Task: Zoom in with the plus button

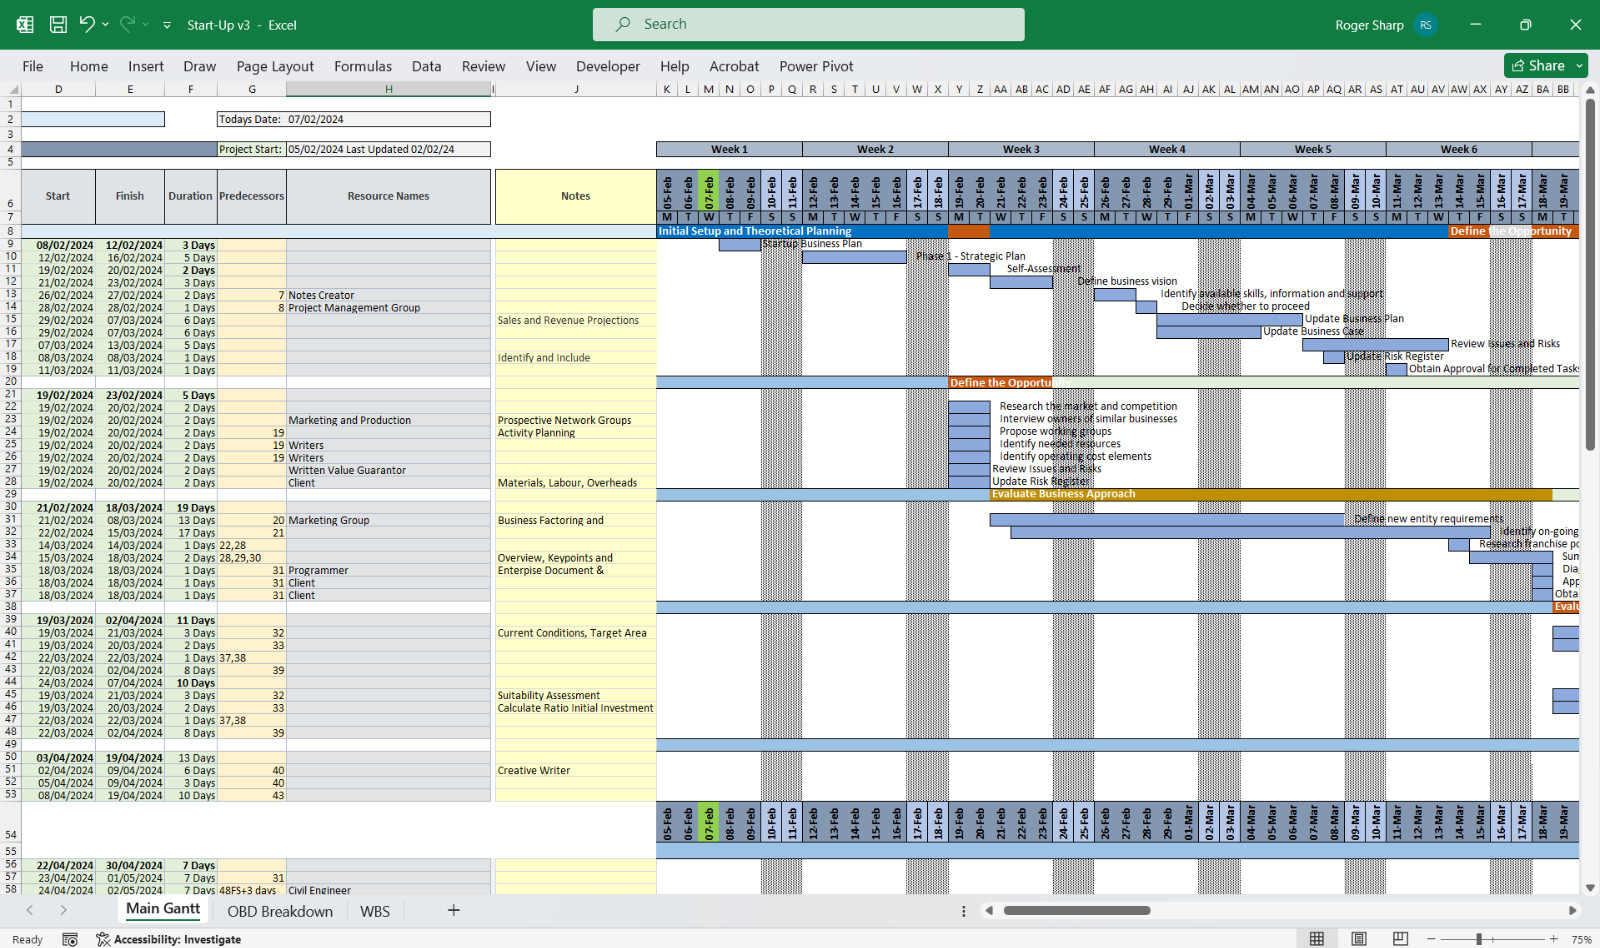Action: click(x=1553, y=939)
